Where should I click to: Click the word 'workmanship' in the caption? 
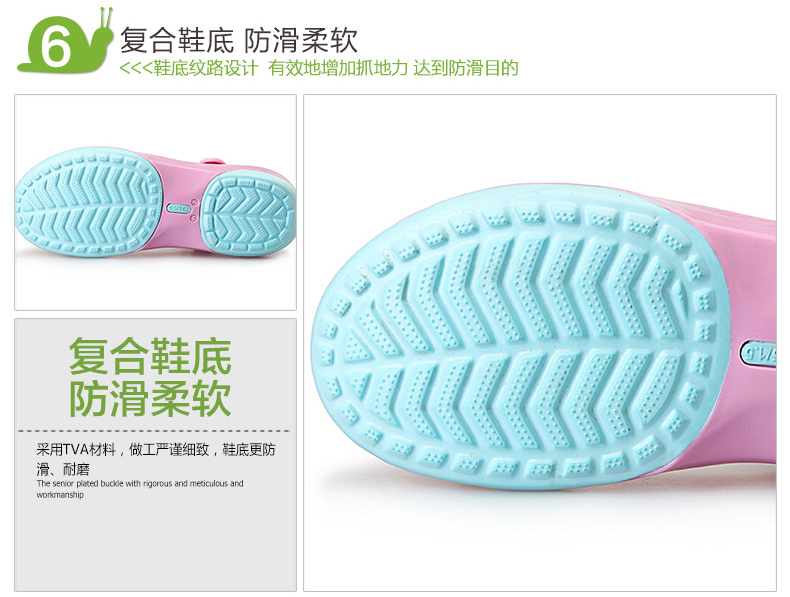pyautogui.click(x=60, y=495)
